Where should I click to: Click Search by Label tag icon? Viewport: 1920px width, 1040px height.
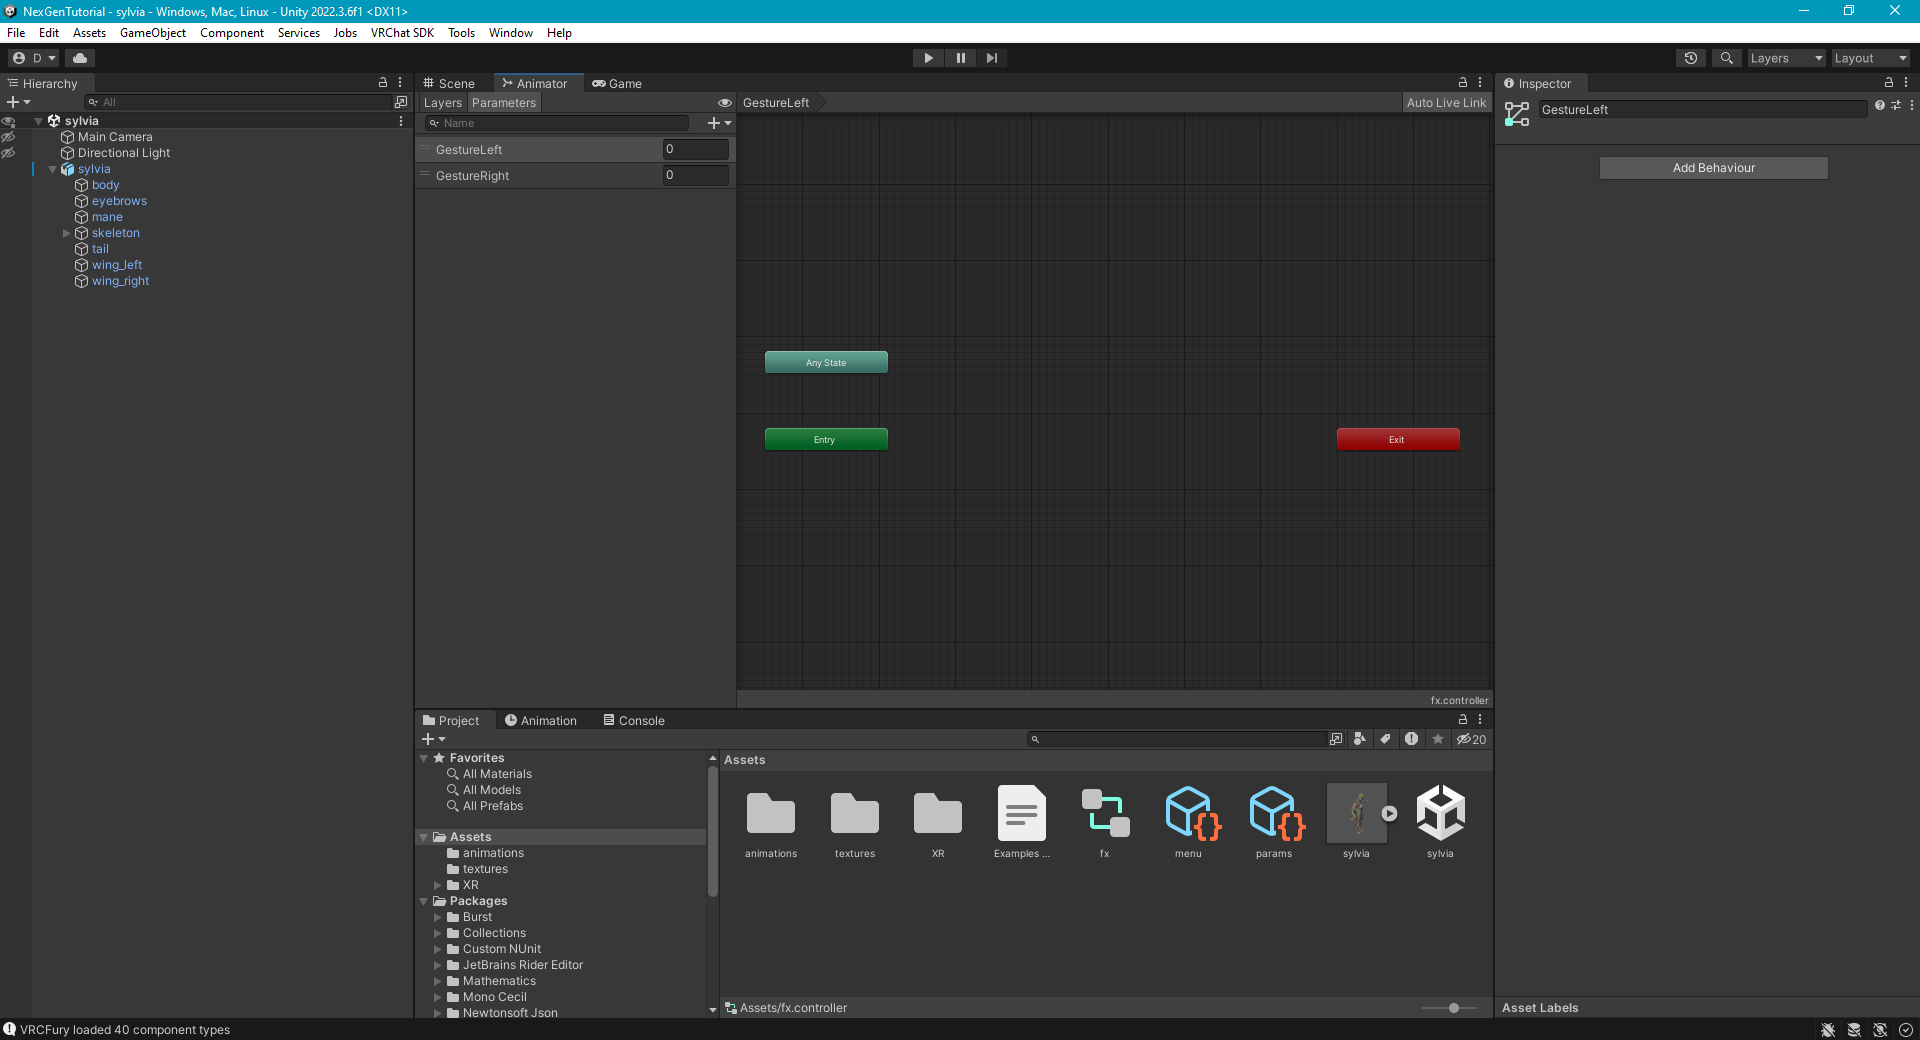(1385, 739)
